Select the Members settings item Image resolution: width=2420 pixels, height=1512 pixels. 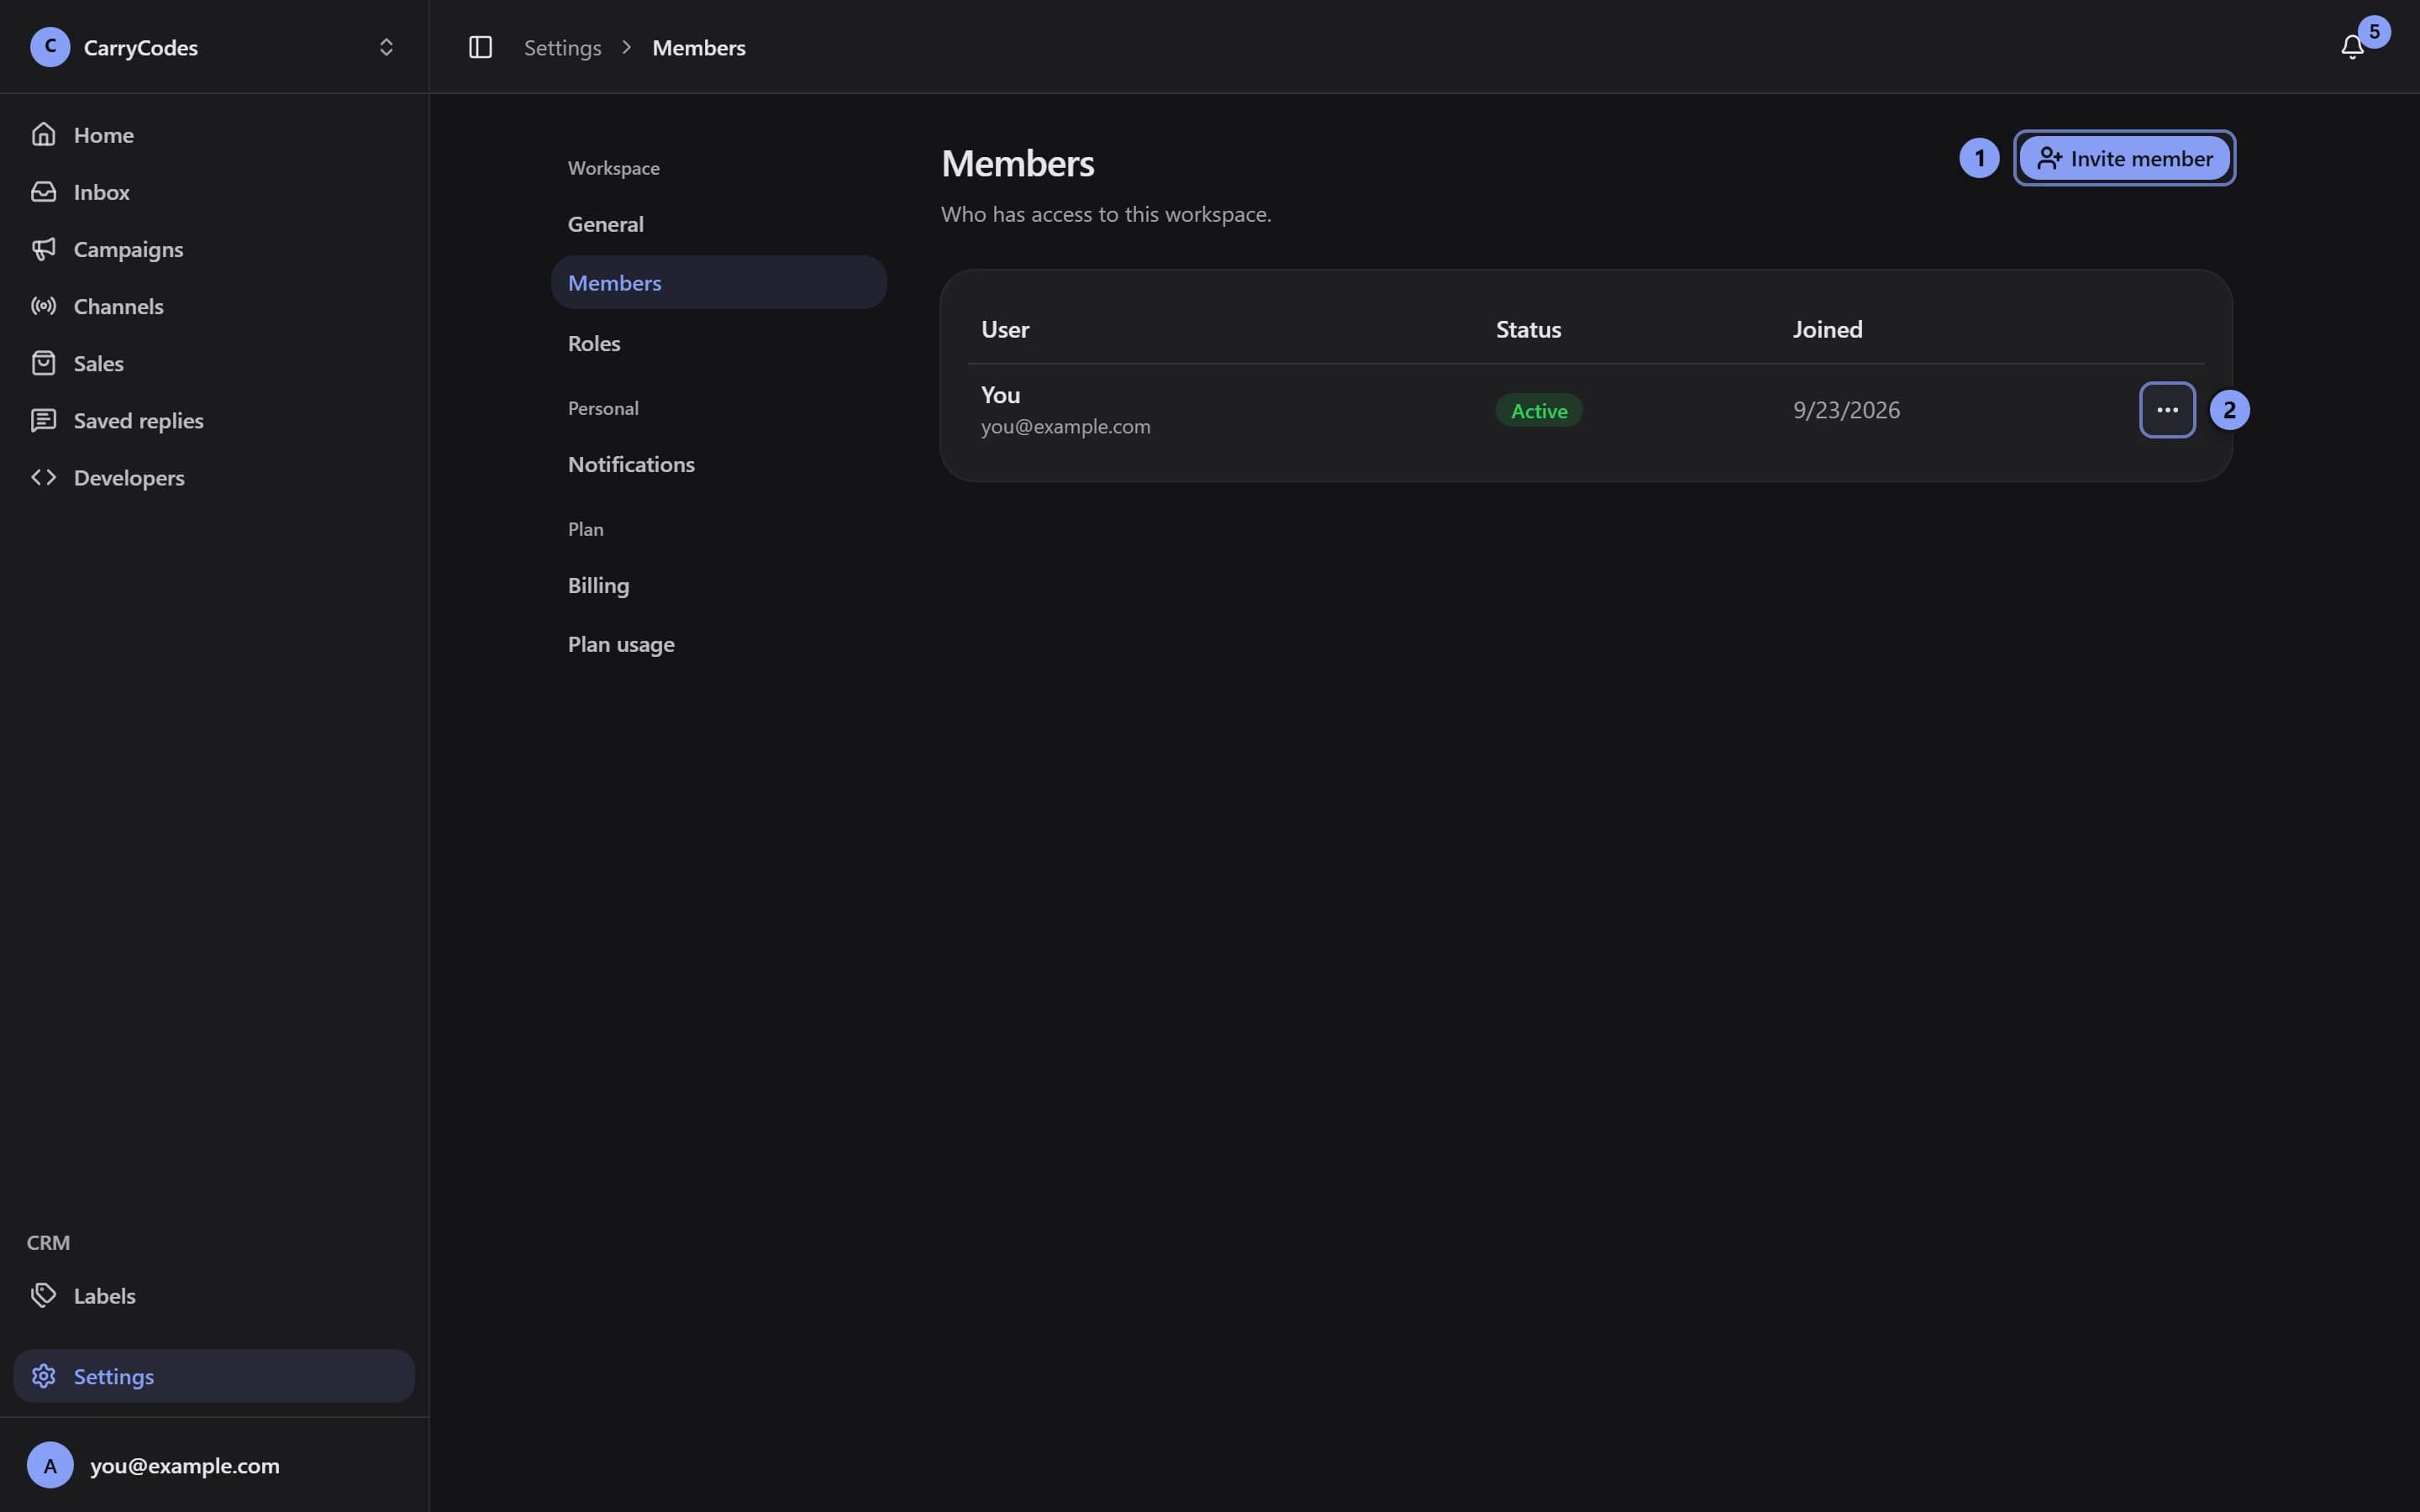point(719,282)
